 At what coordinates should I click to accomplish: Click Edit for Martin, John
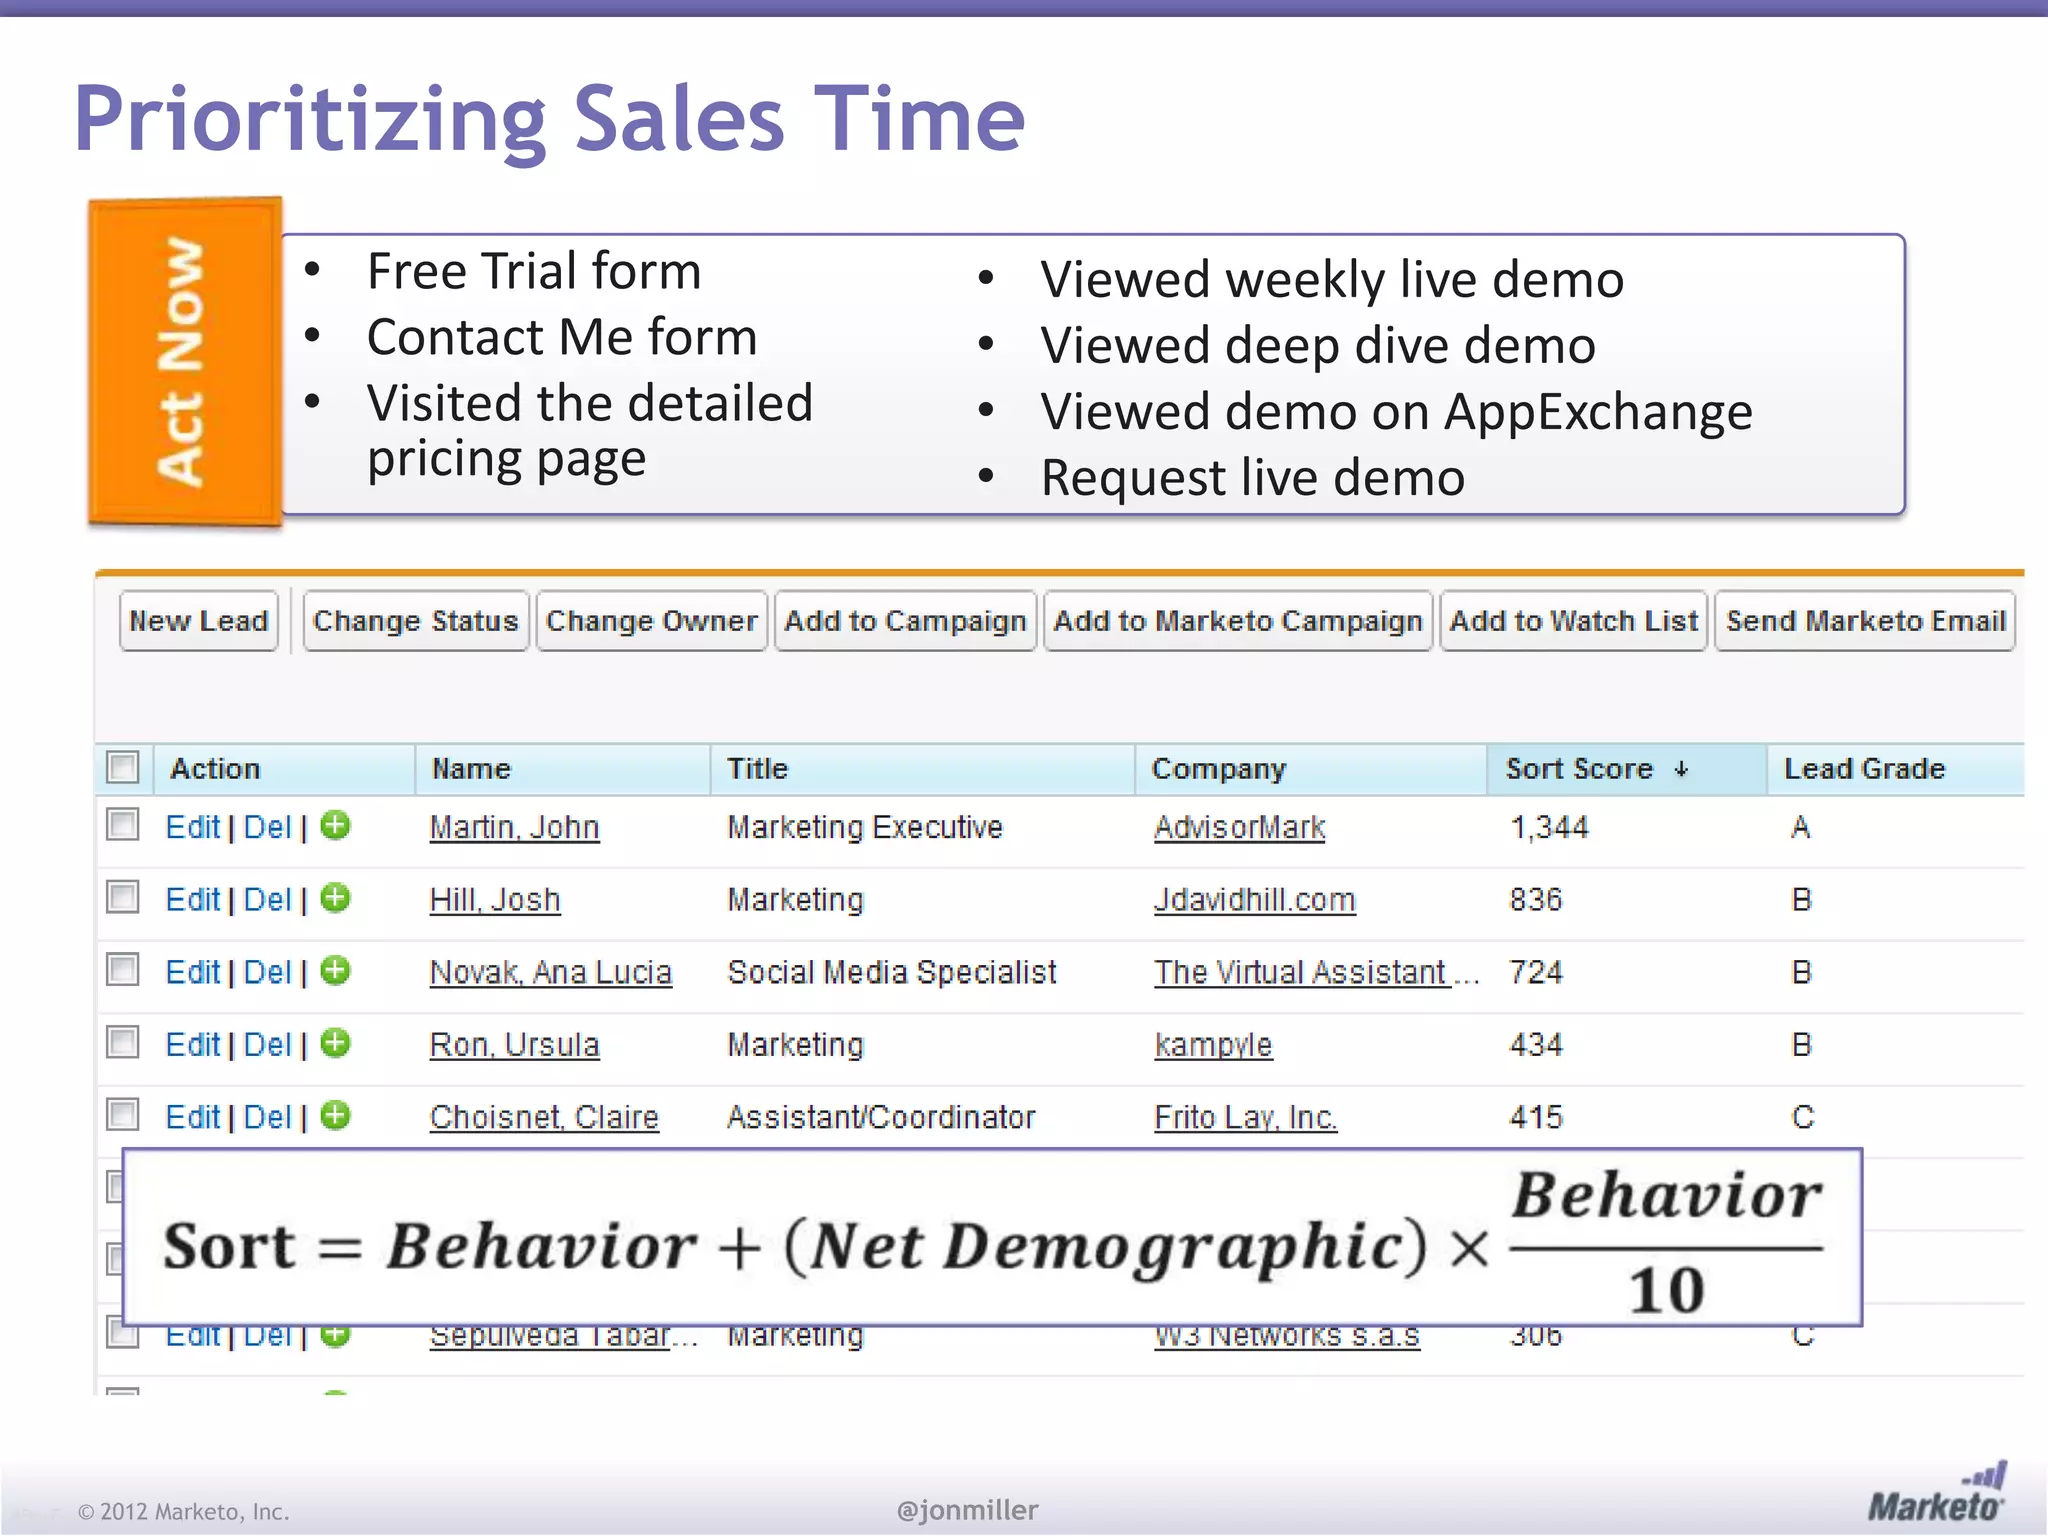(x=192, y=828)
